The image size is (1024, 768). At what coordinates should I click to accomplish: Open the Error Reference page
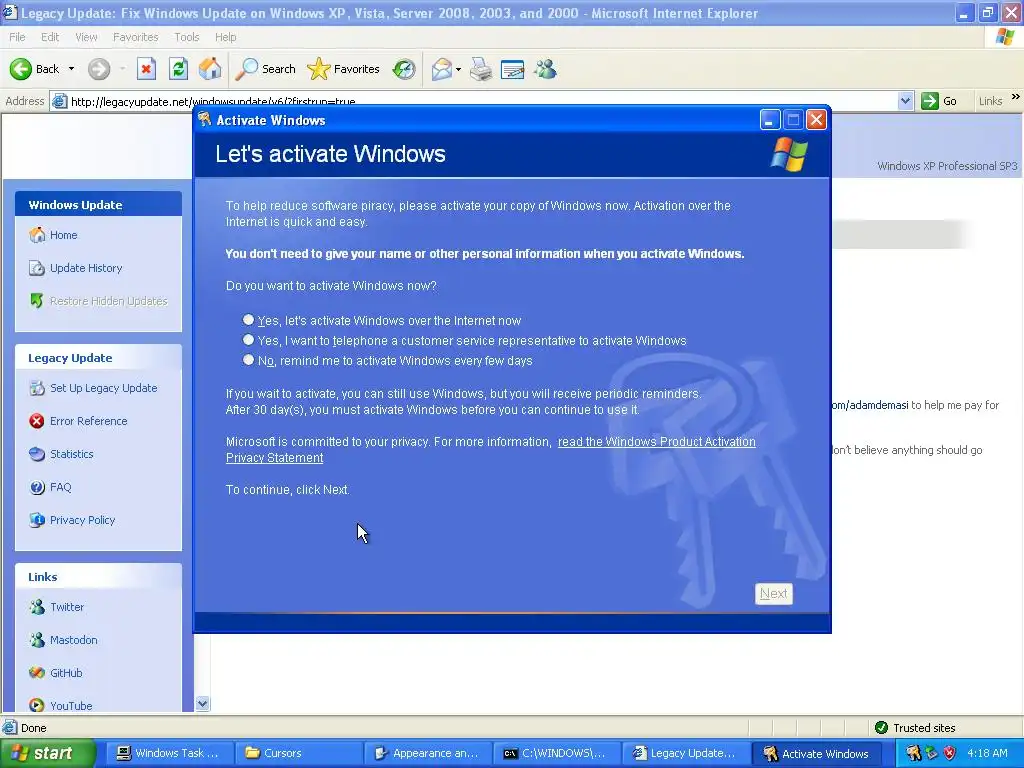pyautogui.click(x=78, y=421)
